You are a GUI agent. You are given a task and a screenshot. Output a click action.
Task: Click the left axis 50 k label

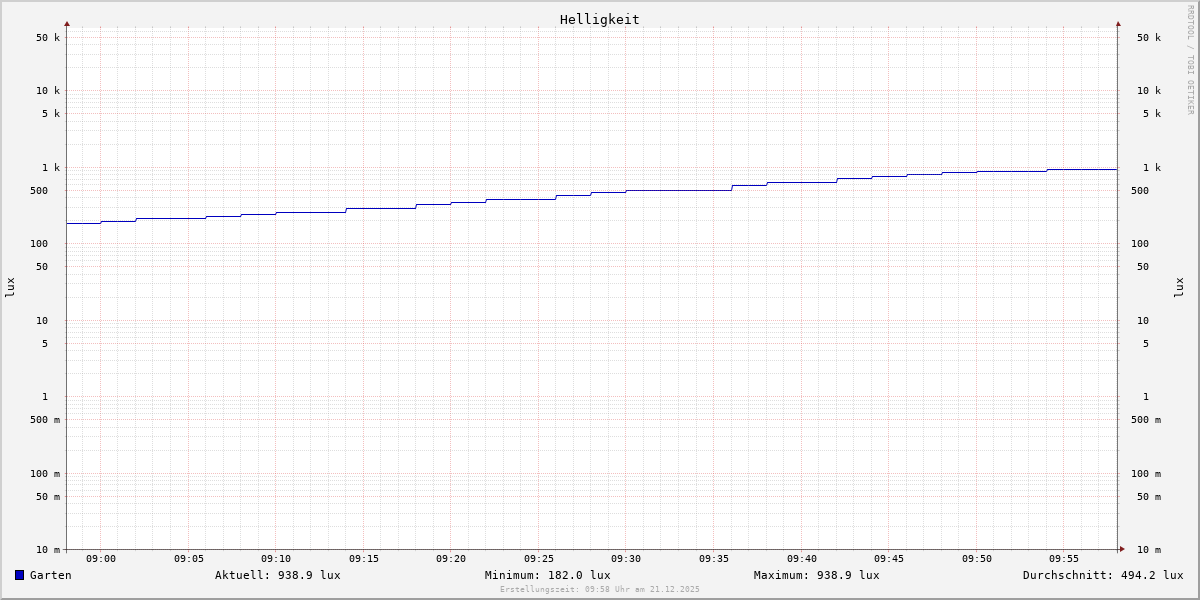point(48,38)
